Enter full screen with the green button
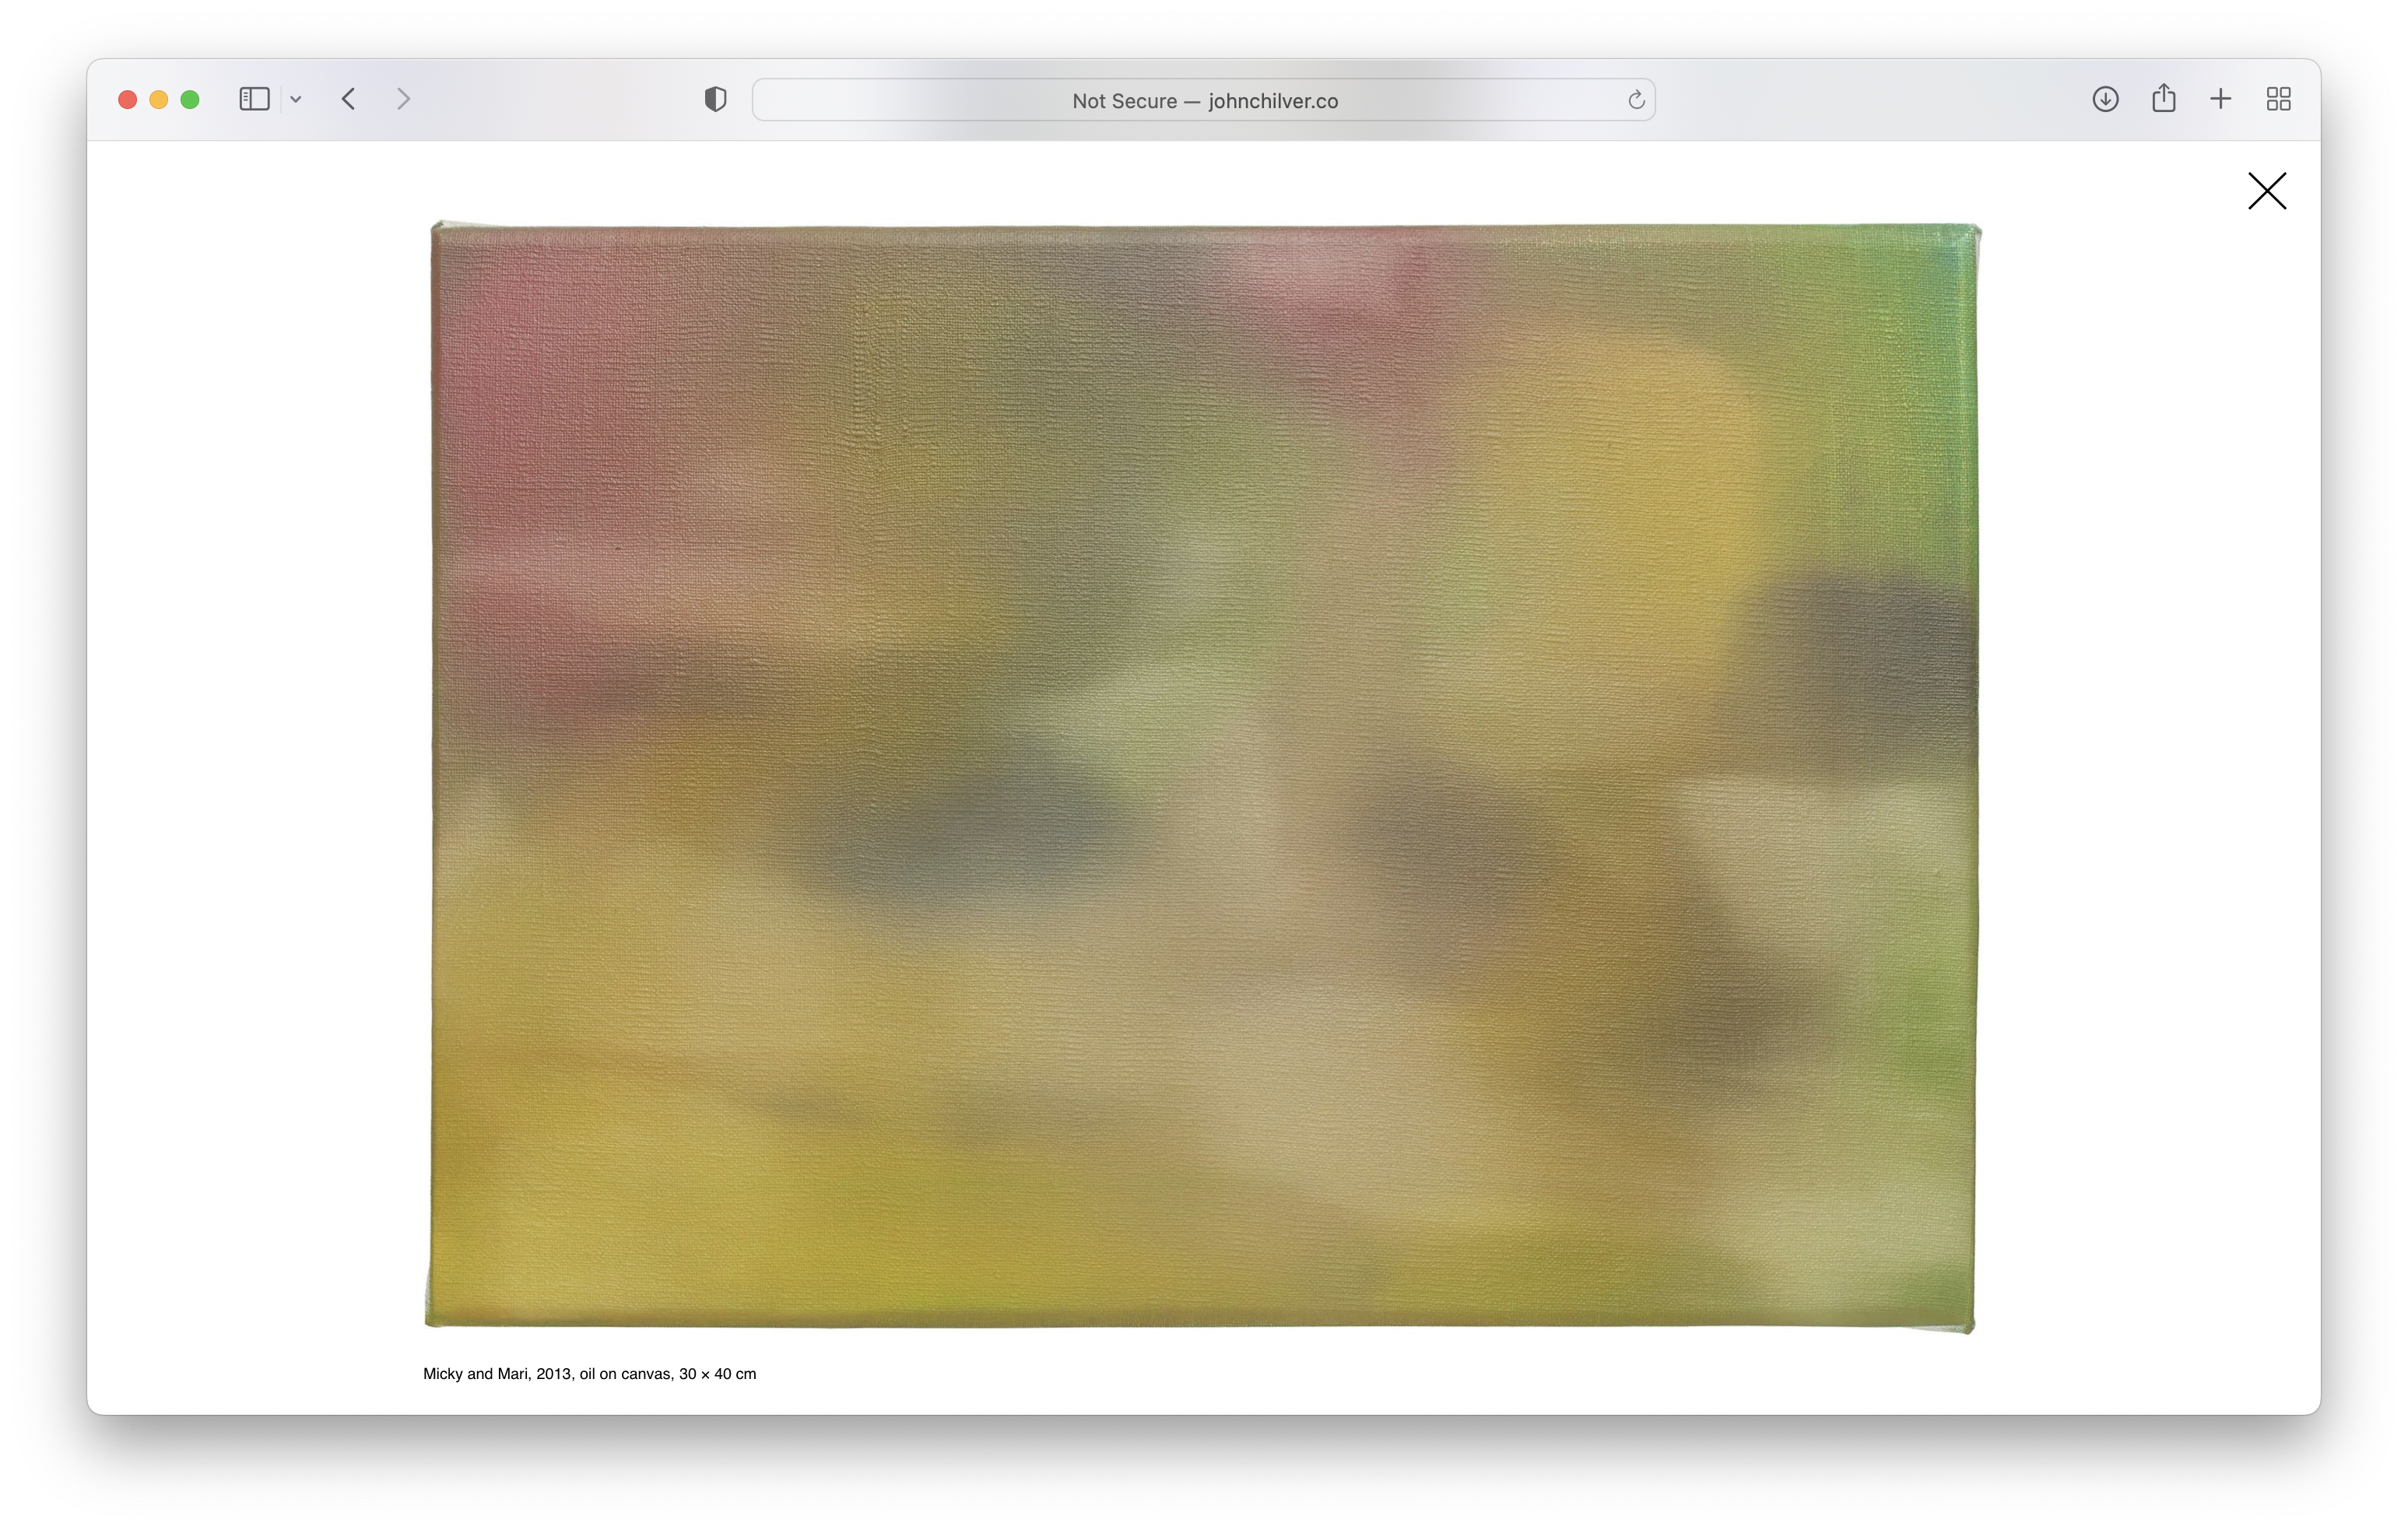 coord(190,99)
